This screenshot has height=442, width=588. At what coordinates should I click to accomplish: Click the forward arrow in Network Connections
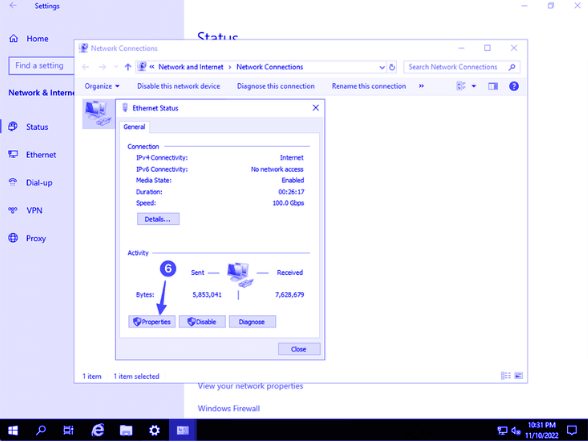102,67
